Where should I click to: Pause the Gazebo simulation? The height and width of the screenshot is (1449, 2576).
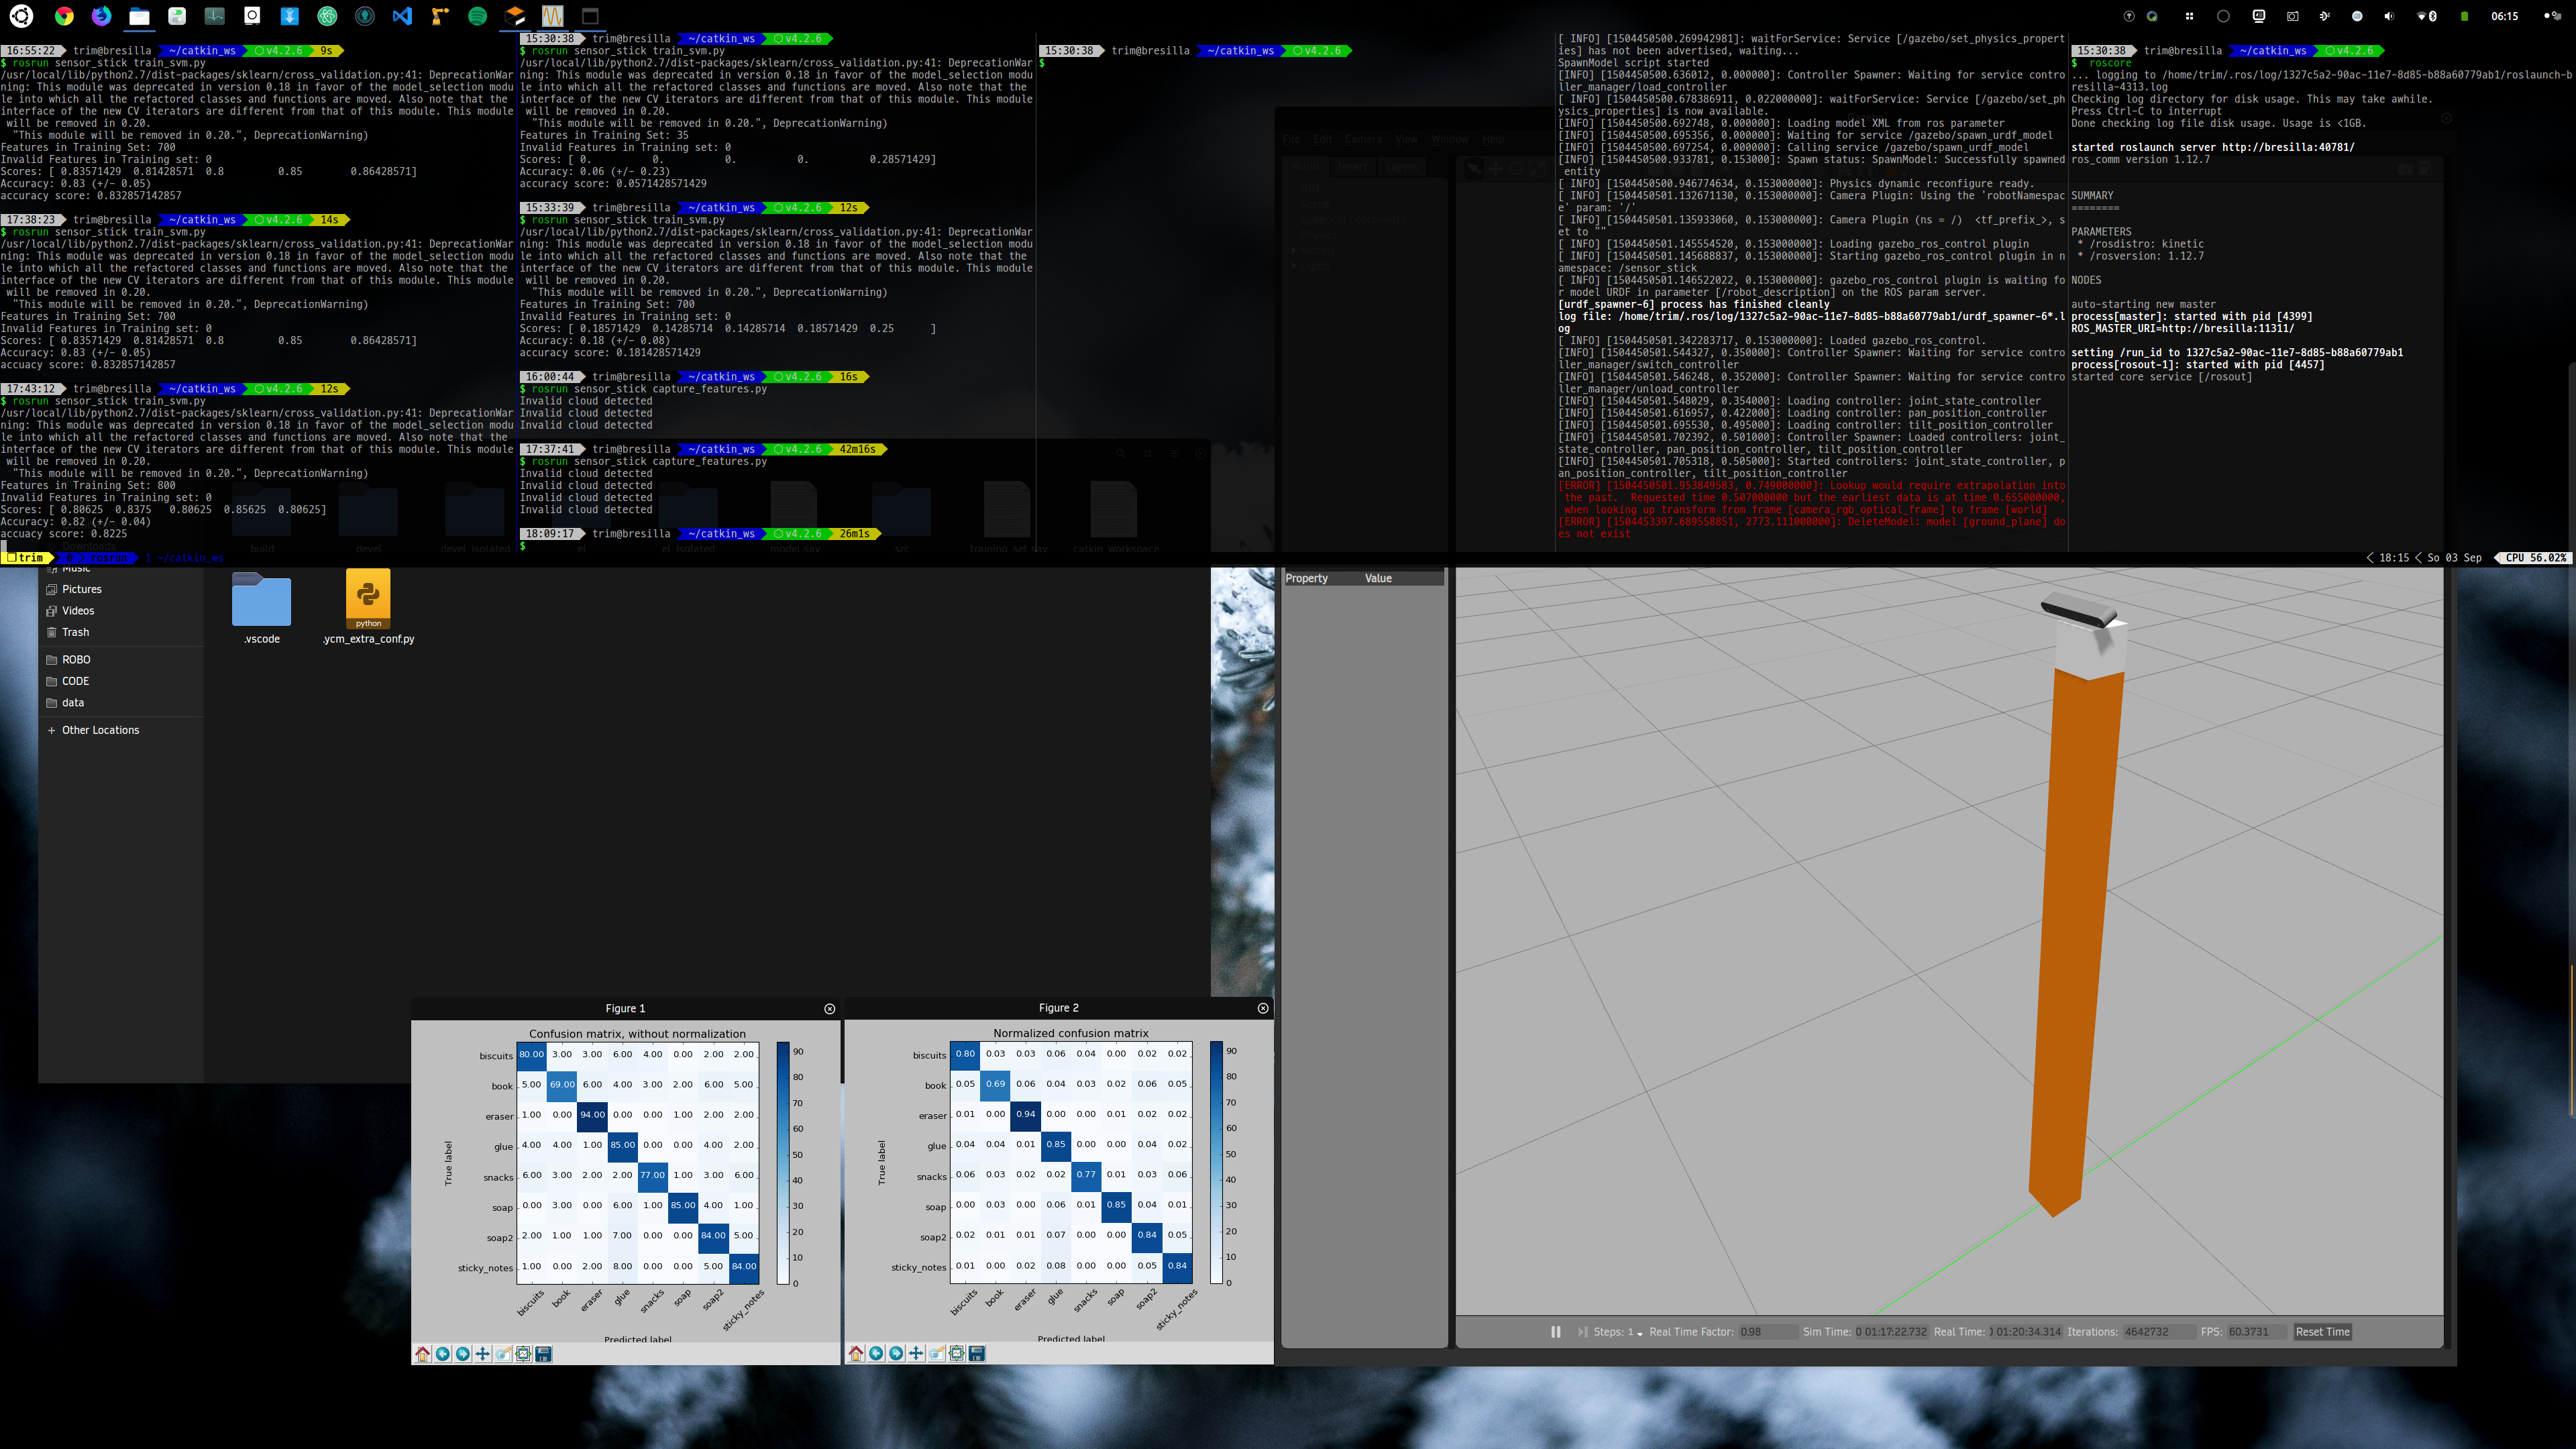coord(1556,1332)
